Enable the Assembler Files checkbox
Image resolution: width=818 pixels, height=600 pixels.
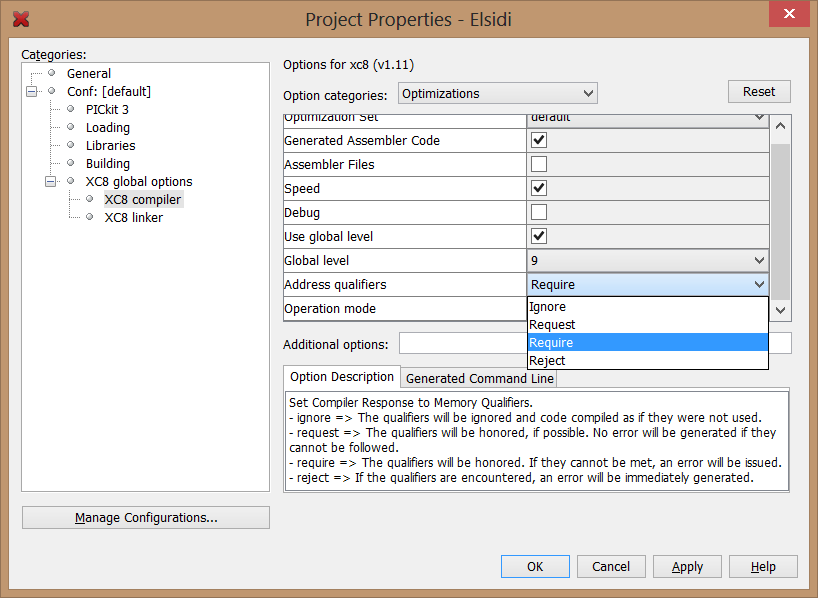coord(539,165)
